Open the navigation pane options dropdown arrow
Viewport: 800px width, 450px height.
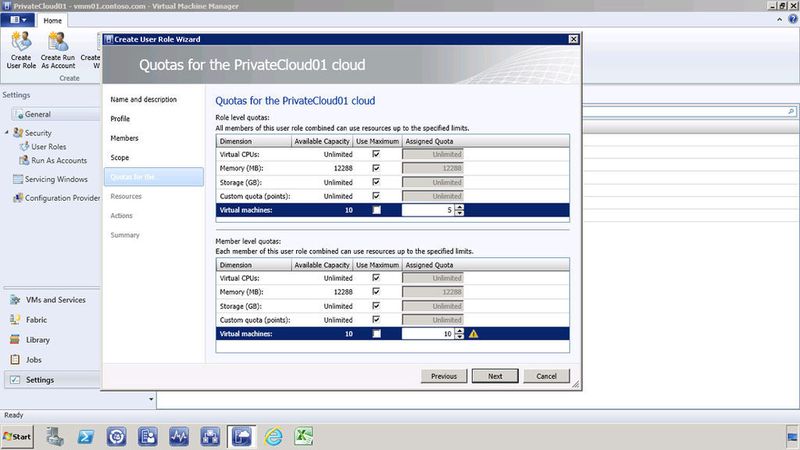pos(151,399)
